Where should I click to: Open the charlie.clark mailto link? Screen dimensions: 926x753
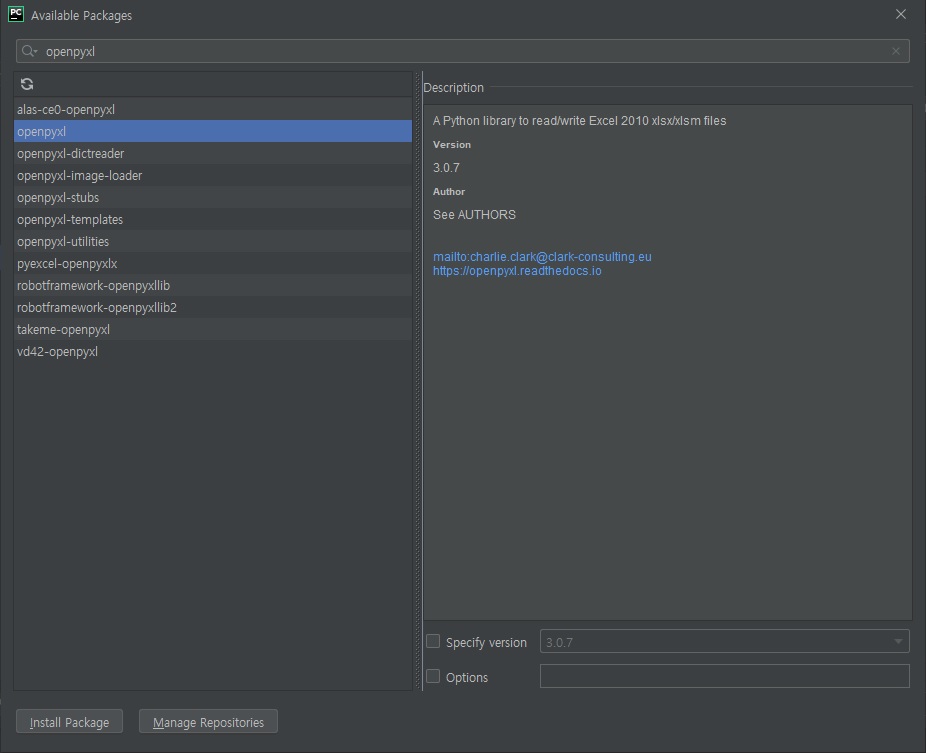click(542, 257)
